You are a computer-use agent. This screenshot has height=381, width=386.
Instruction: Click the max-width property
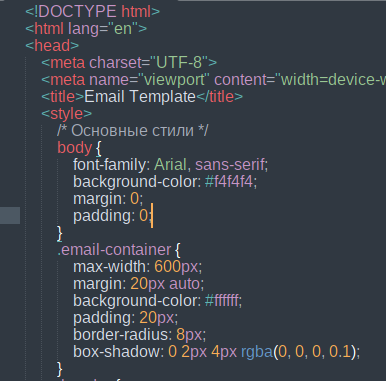[110, 267]
